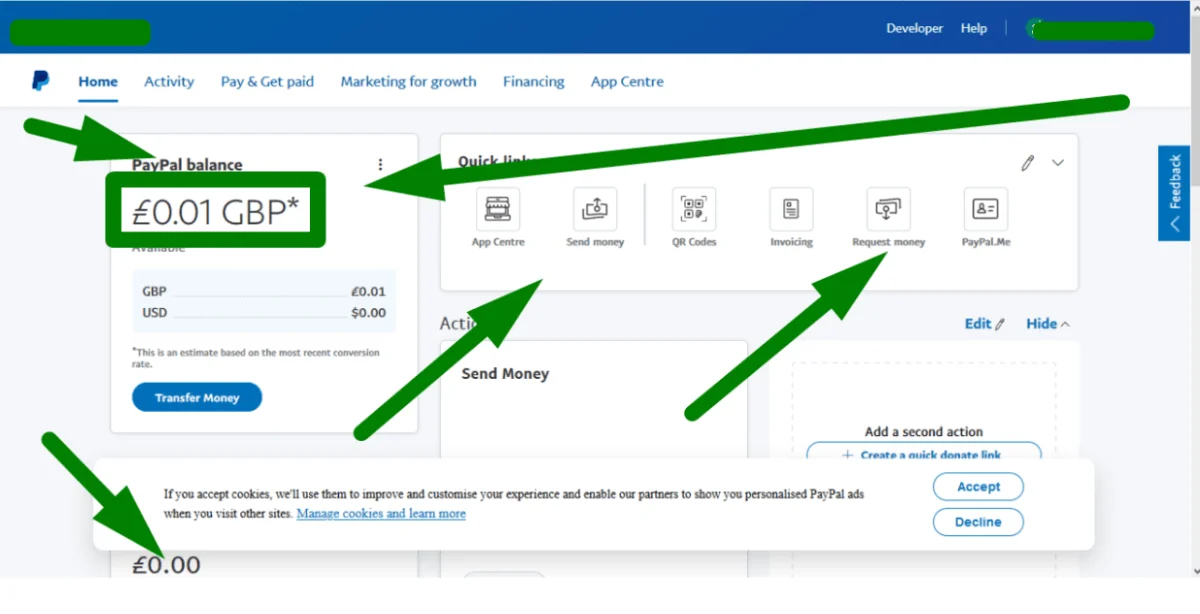Open the Feedback side tab
The width and height of the screenshot is (1200, 614).
[1174, 193]
